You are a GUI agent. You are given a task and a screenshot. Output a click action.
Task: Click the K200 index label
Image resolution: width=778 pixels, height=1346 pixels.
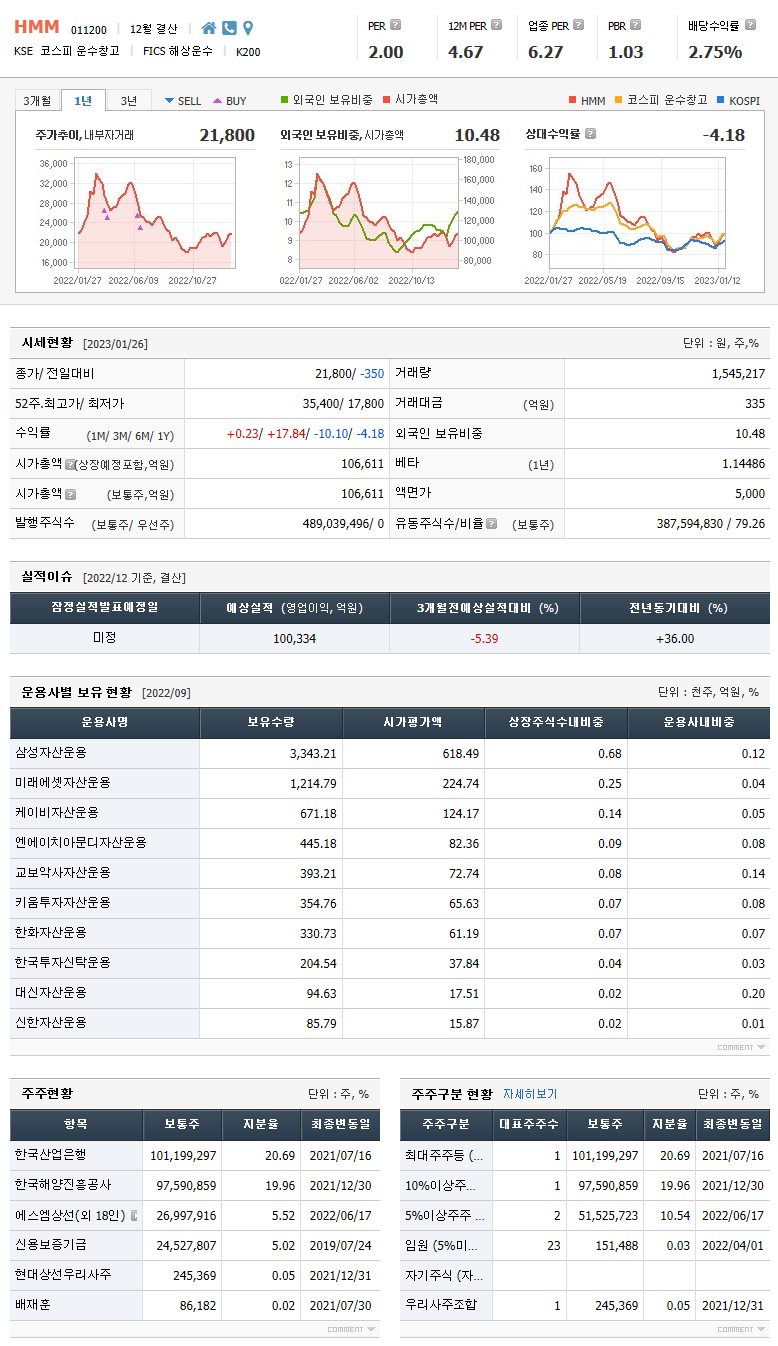click(x=248, y=52)
